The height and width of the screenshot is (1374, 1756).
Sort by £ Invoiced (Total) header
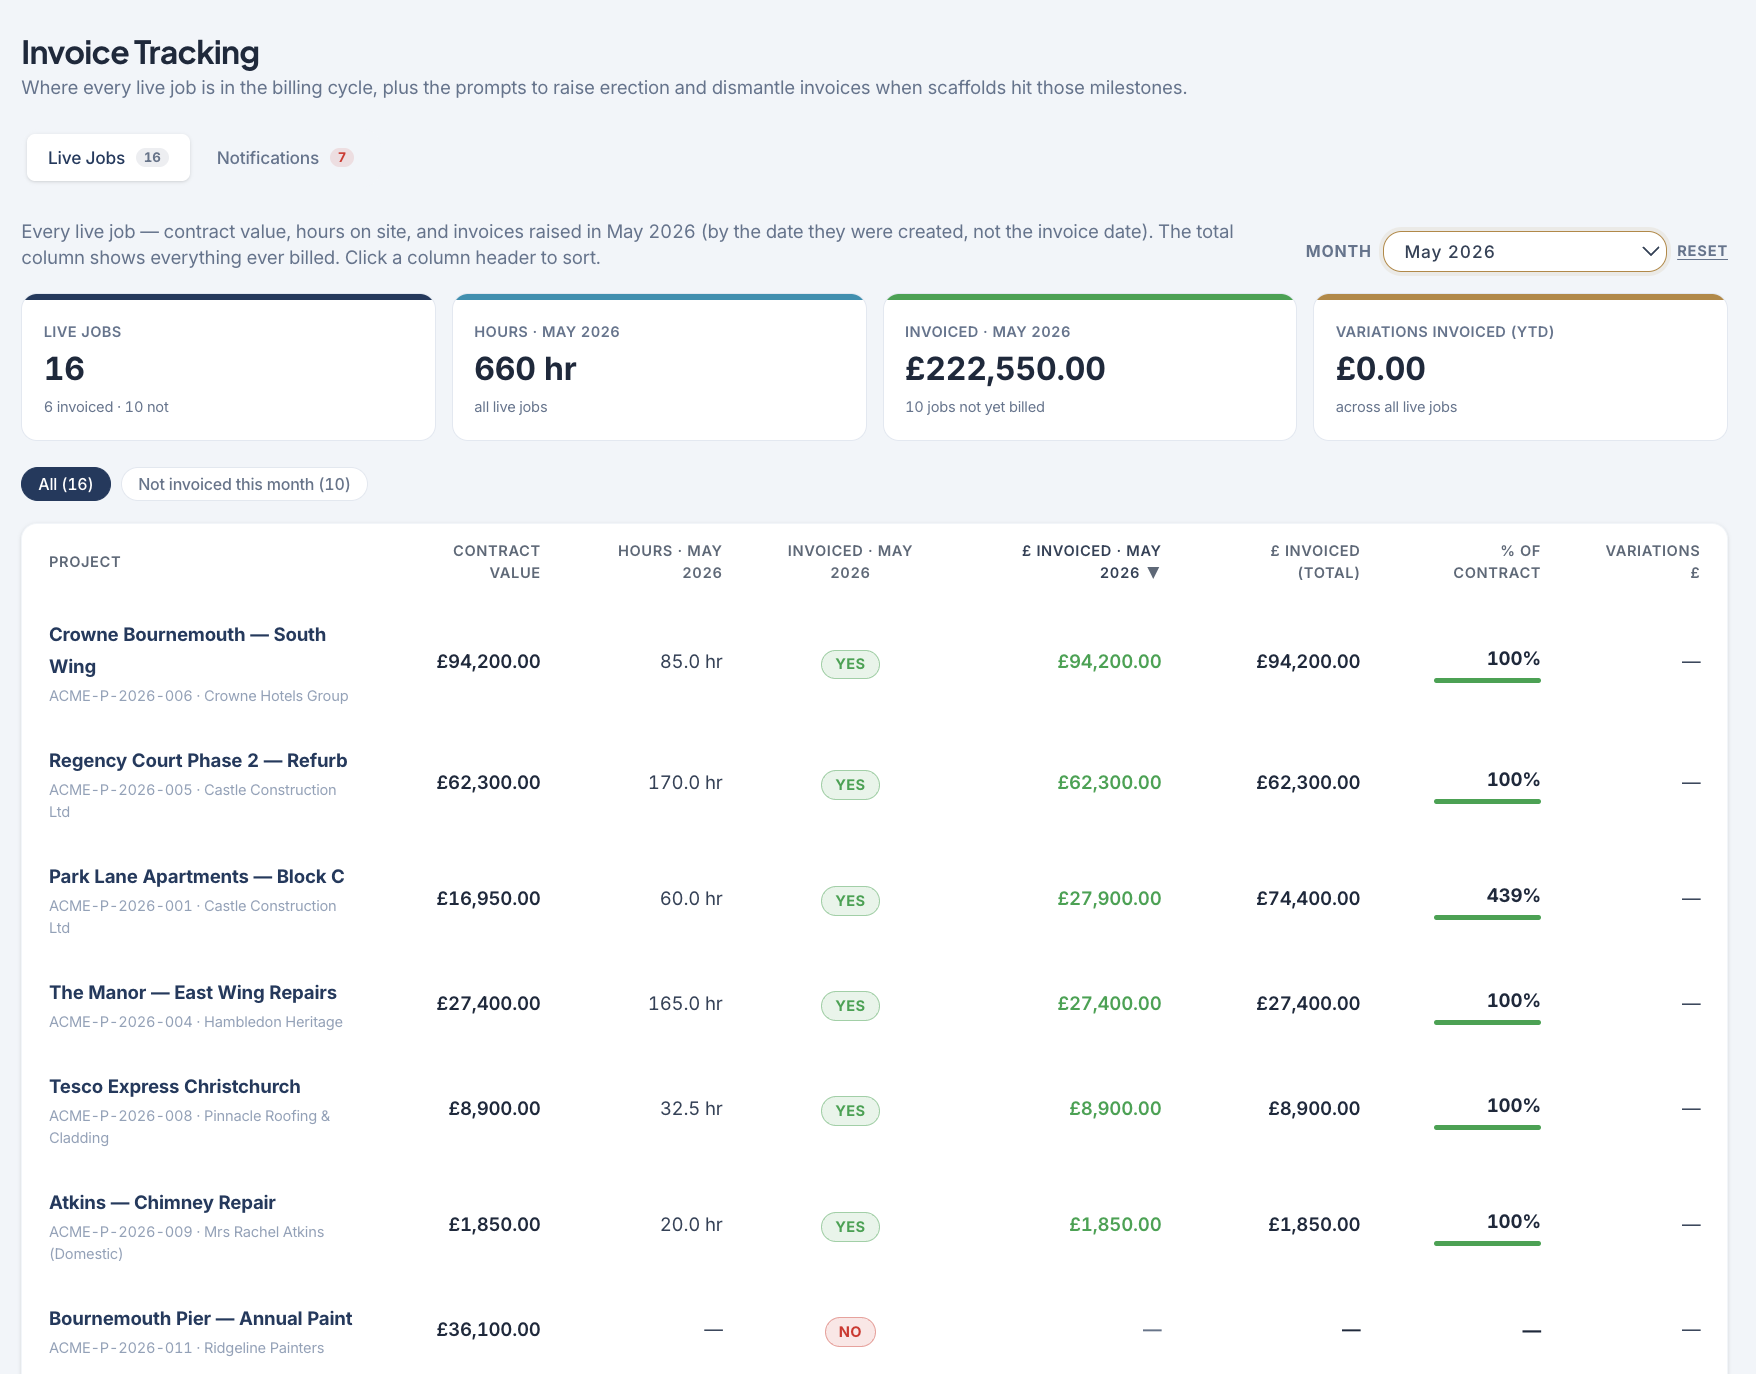tap(1314, 562)
